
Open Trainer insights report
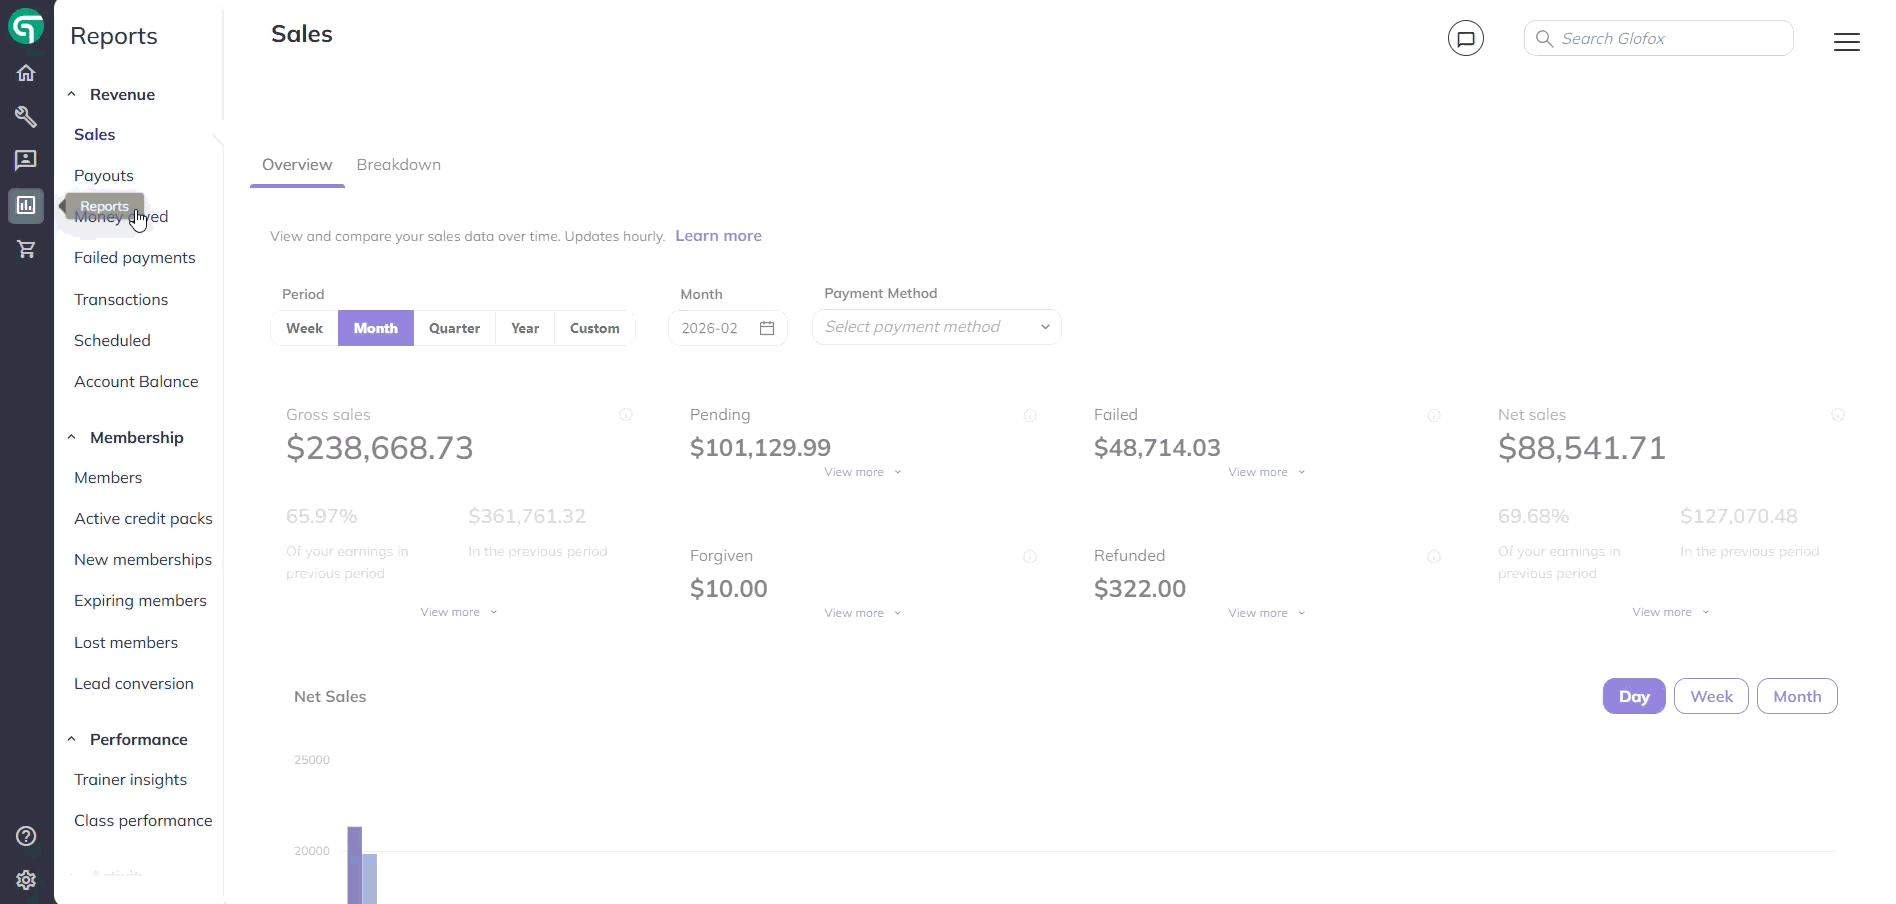pos(130,780)
